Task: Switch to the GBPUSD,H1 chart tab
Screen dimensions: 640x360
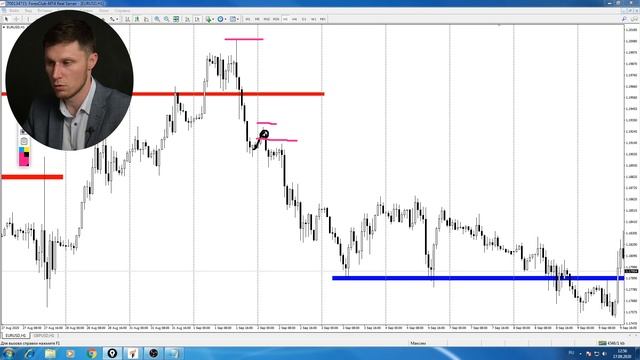Action: (44, 336)
